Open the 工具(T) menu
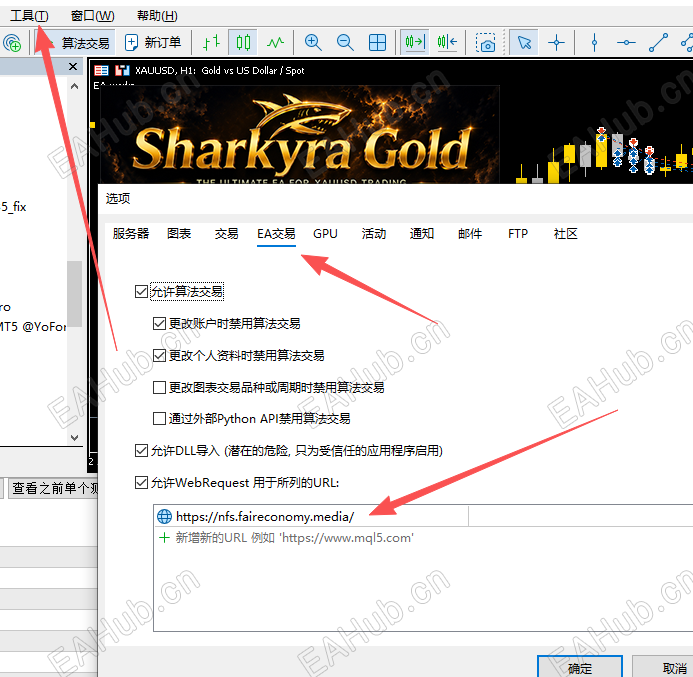Viewport: 693px width, 677px height. click(29, 16)
